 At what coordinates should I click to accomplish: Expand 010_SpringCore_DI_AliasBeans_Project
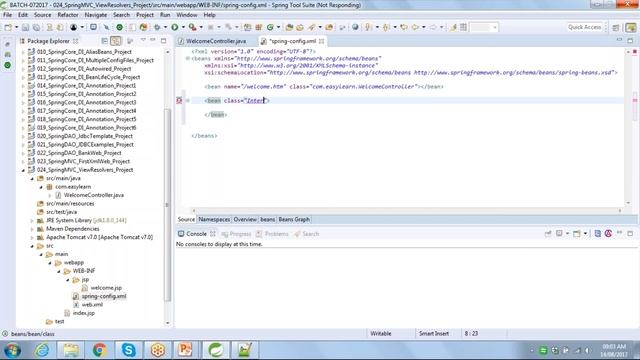pyautogui.click(x=23, y=52)
